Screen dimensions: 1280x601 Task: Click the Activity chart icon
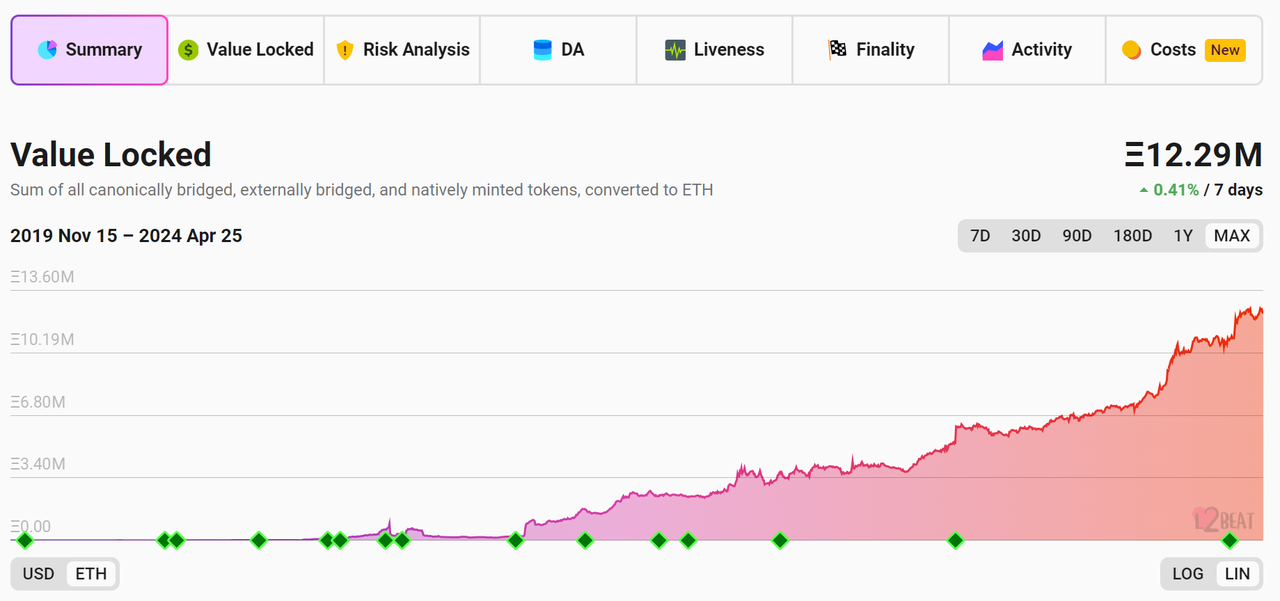coord(992,50)
